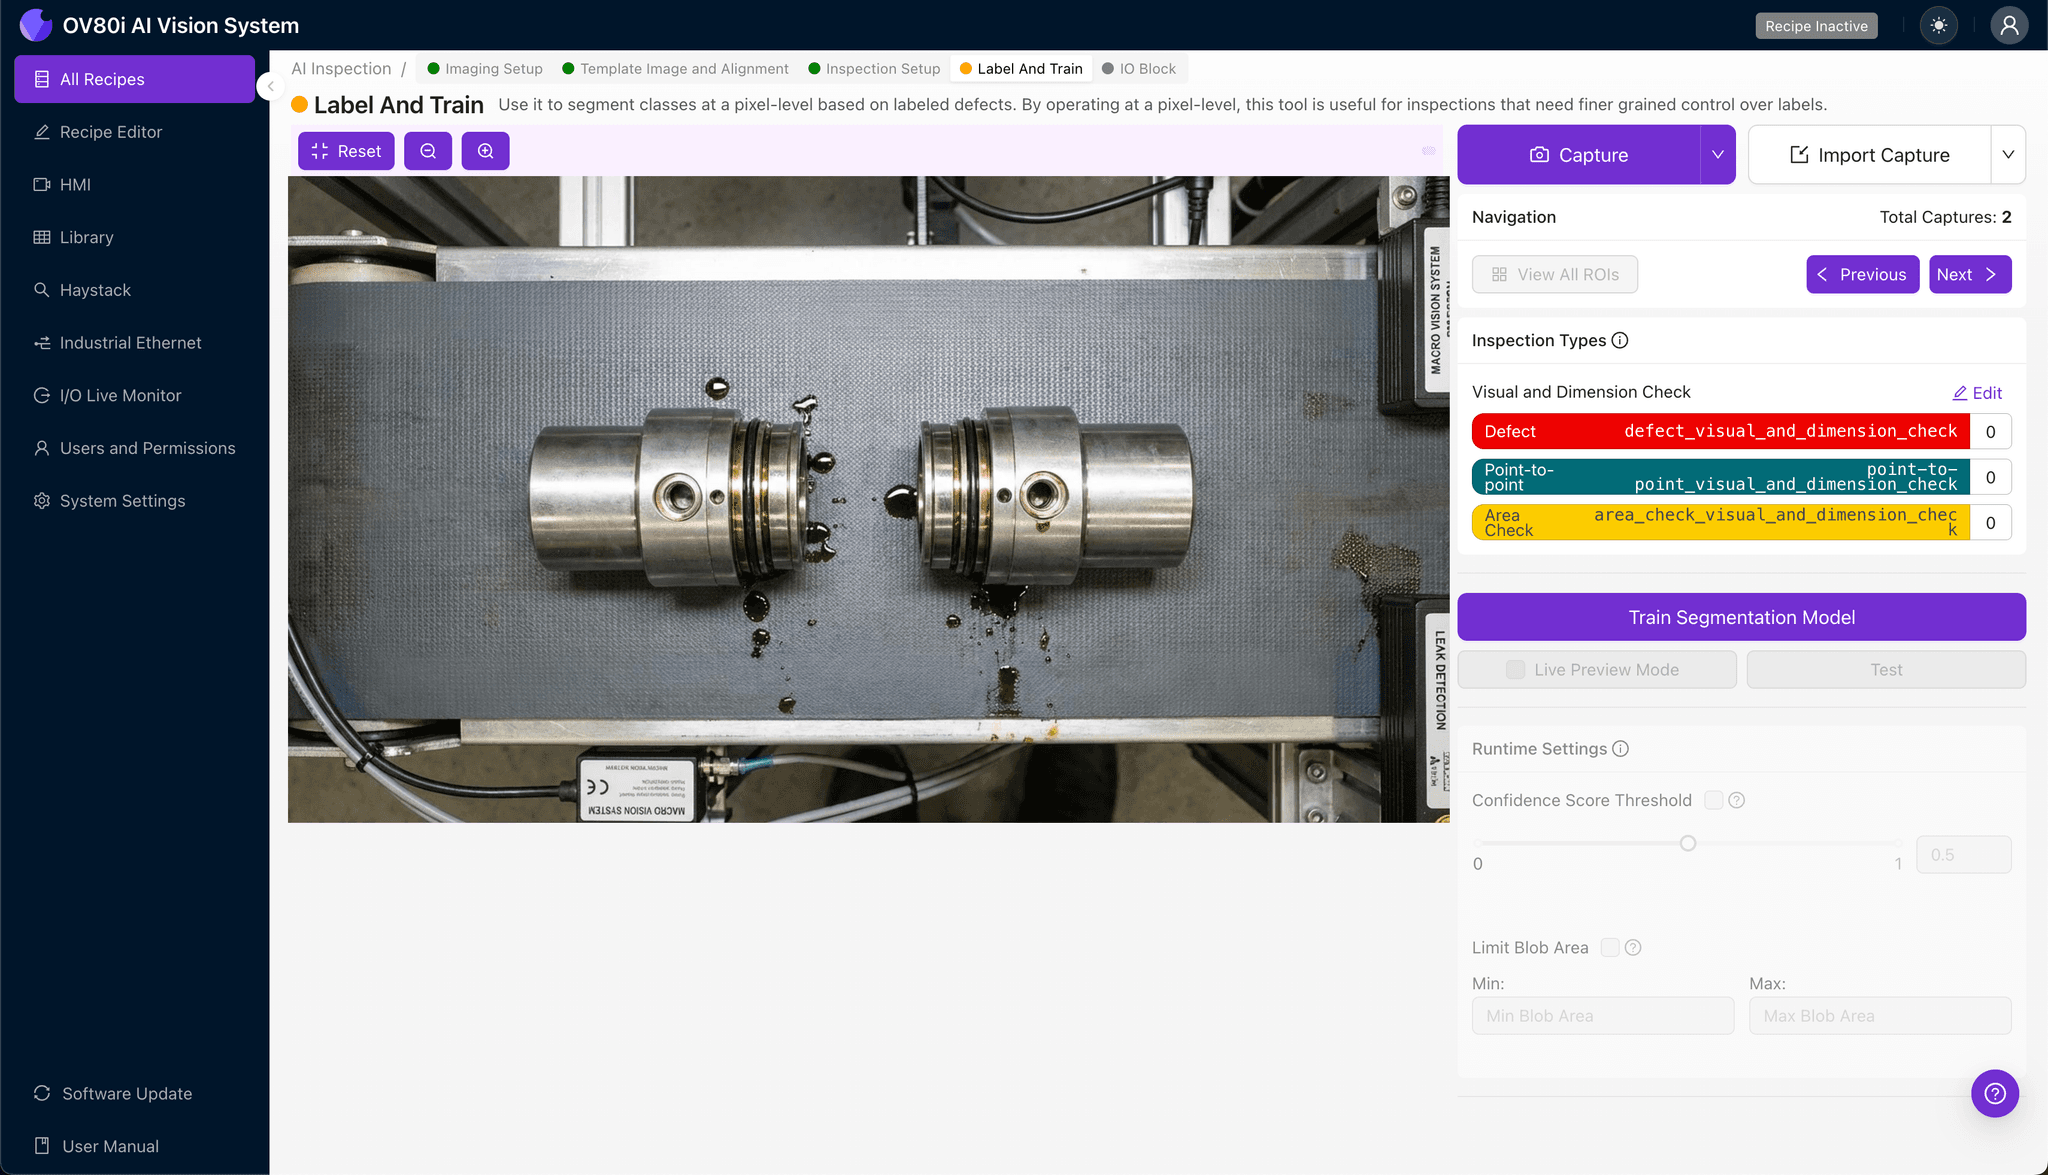
Task: Click the zoom out tool
Action: tap(428, 151)
